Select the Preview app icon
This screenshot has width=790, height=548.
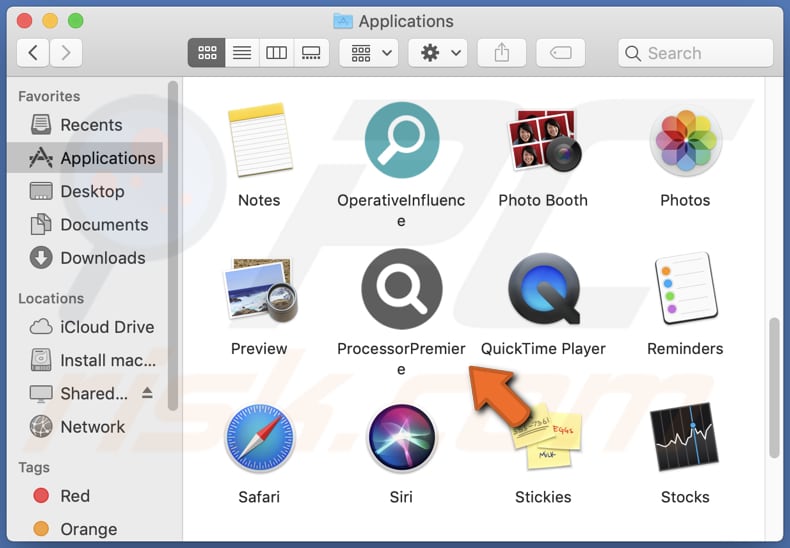pyautogui.click(x=260, y=290)
